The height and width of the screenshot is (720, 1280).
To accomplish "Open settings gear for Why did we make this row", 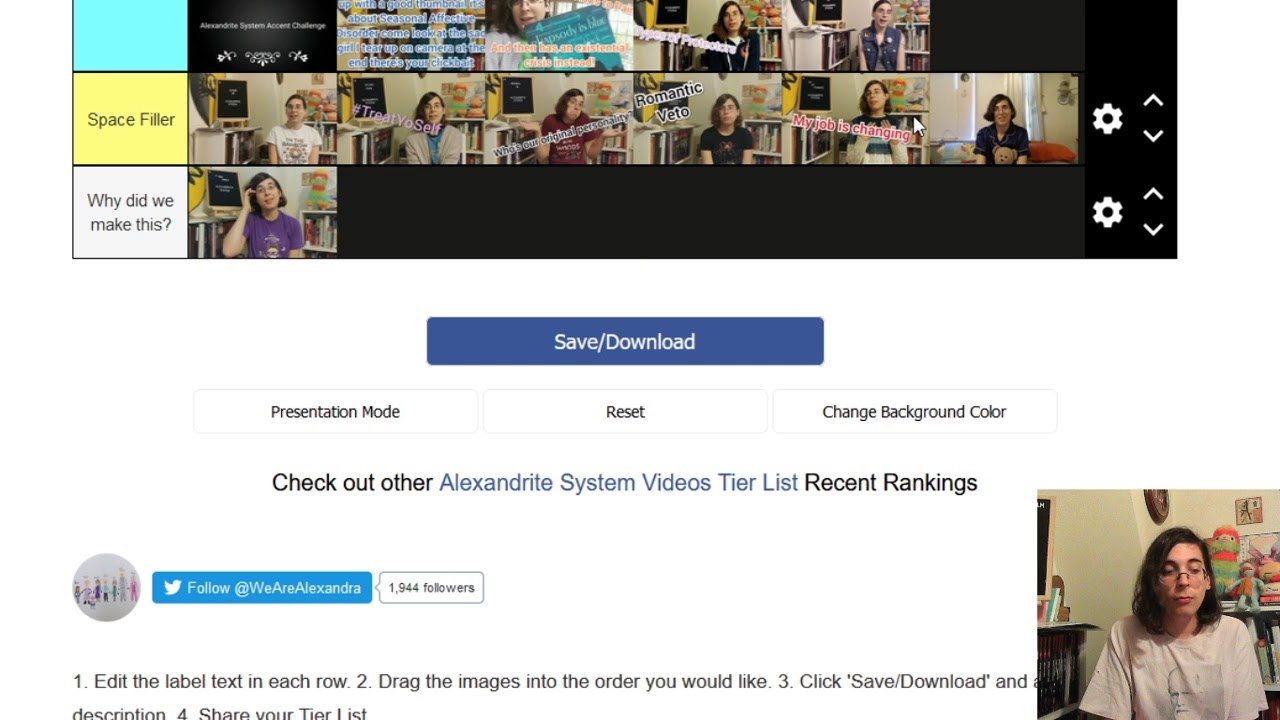I will pyautogui.click(x=1107, y=212).
